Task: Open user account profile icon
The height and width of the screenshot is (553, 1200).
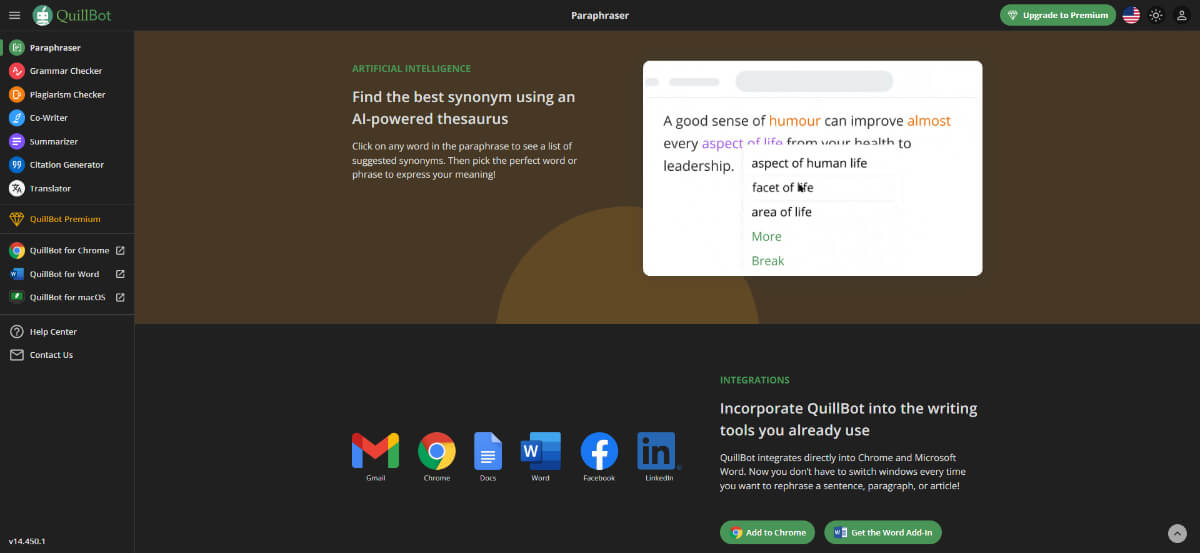Action: [x=1182, y=15]
